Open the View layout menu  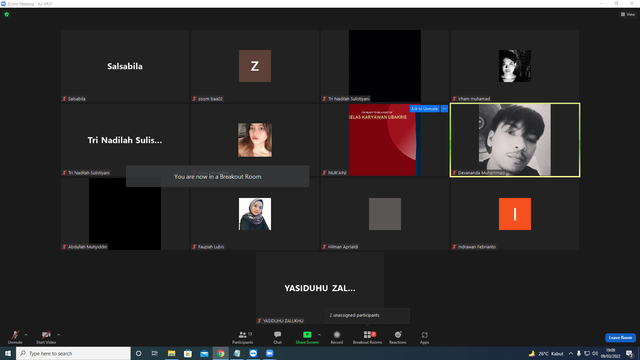(x=628, y=14)
